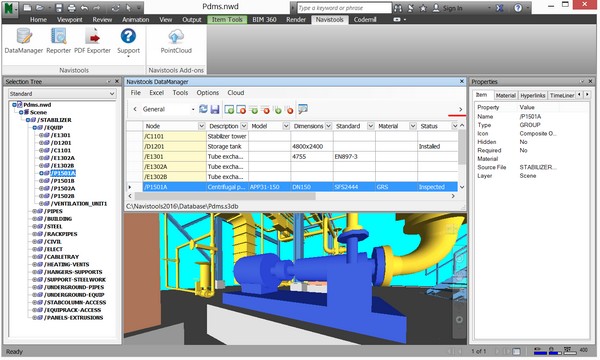Click the keyword search input field
The height and width of the screenshot is (360, 600).
click(x=344, y=8)
